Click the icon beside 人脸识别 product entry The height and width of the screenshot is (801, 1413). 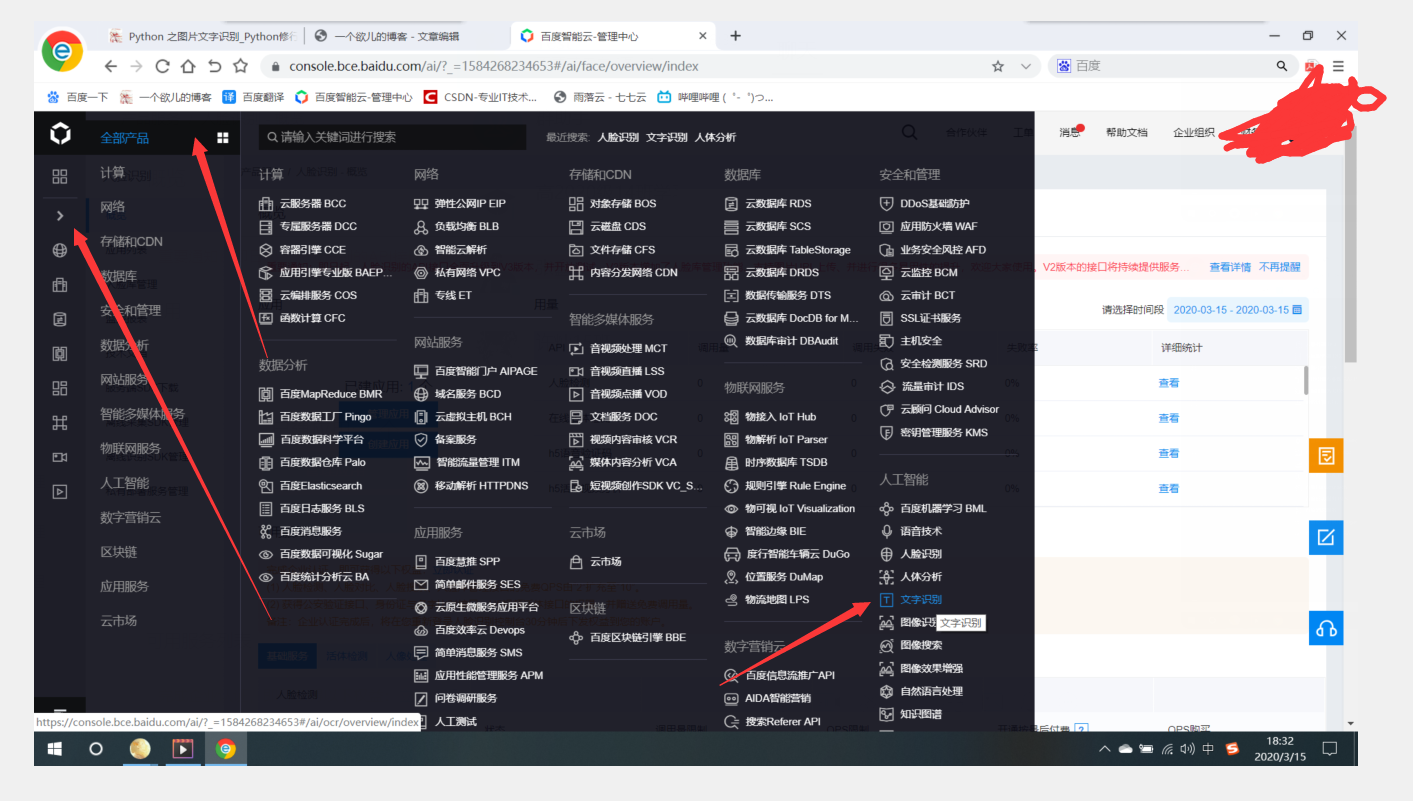(886, 554)
